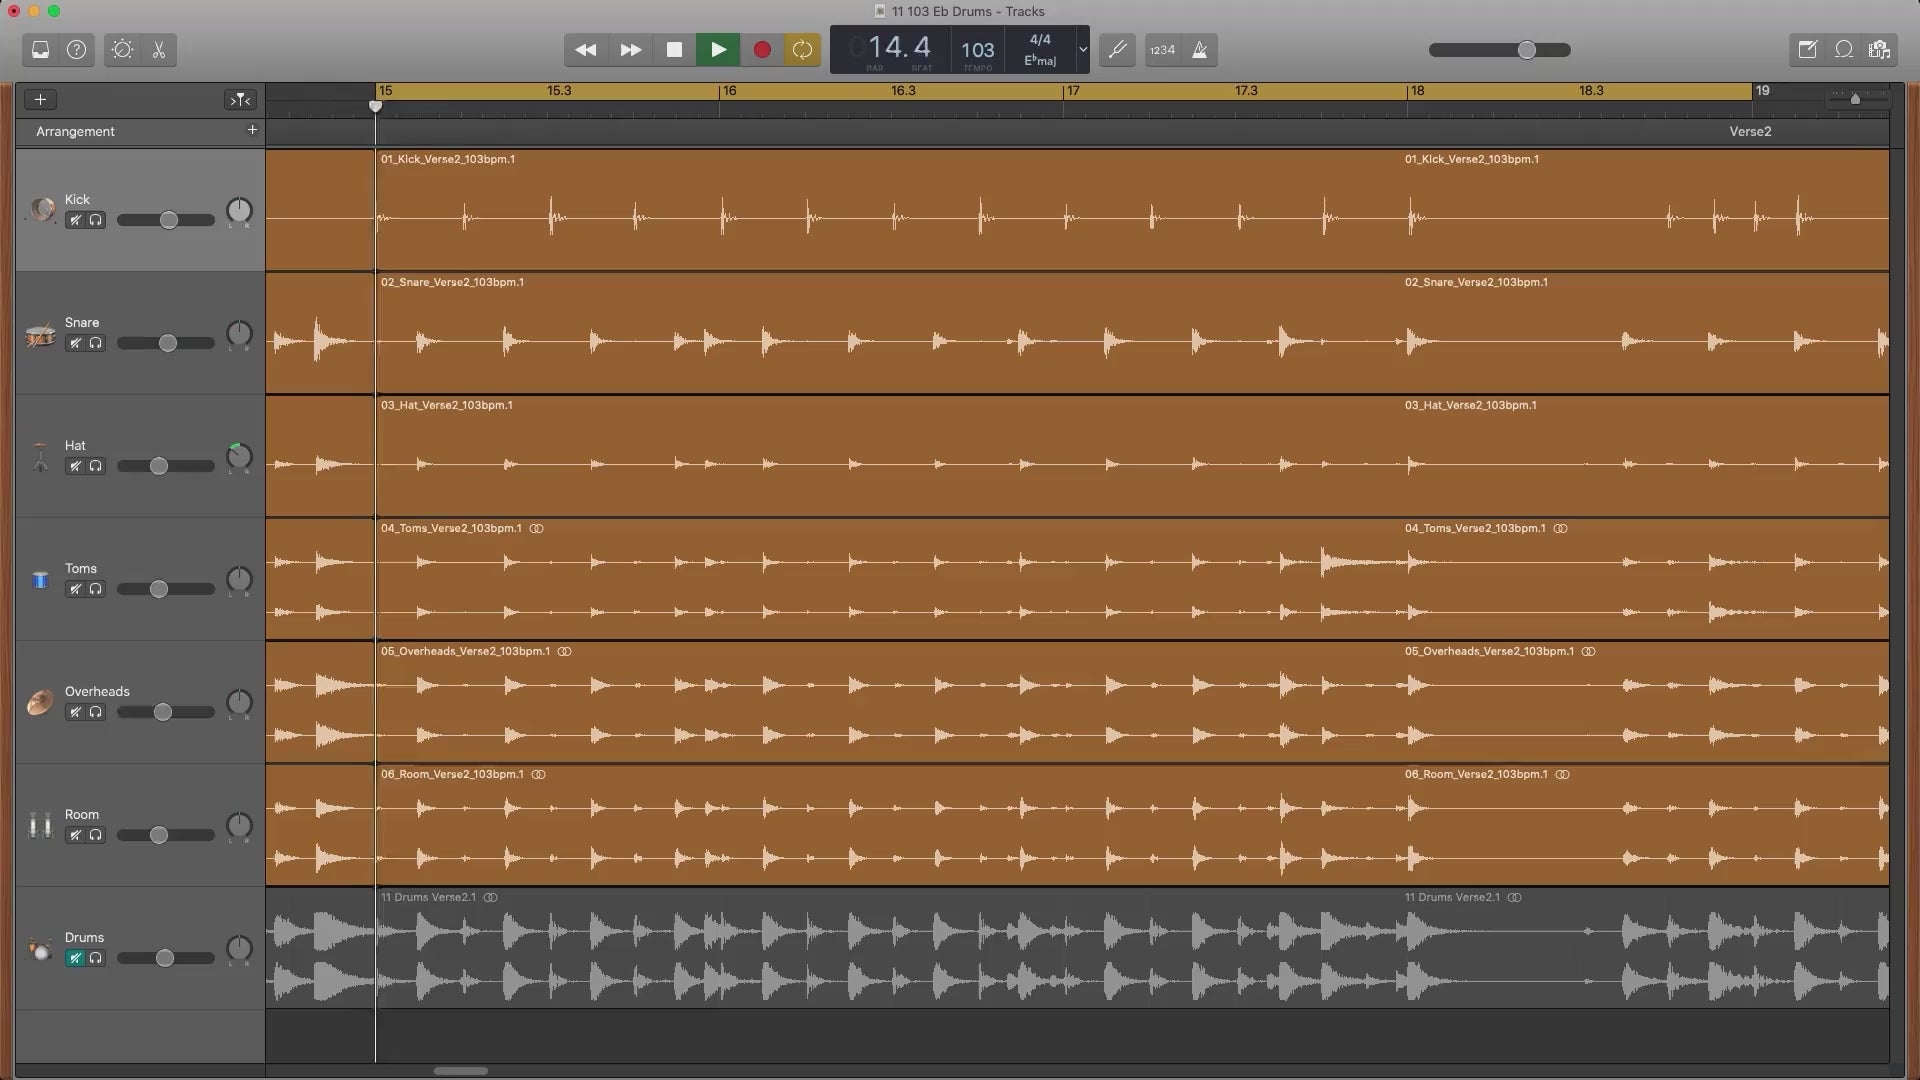Select the 01_Kick_Verse2_103bpm.1 region at bar 15

tap(889, 210)
